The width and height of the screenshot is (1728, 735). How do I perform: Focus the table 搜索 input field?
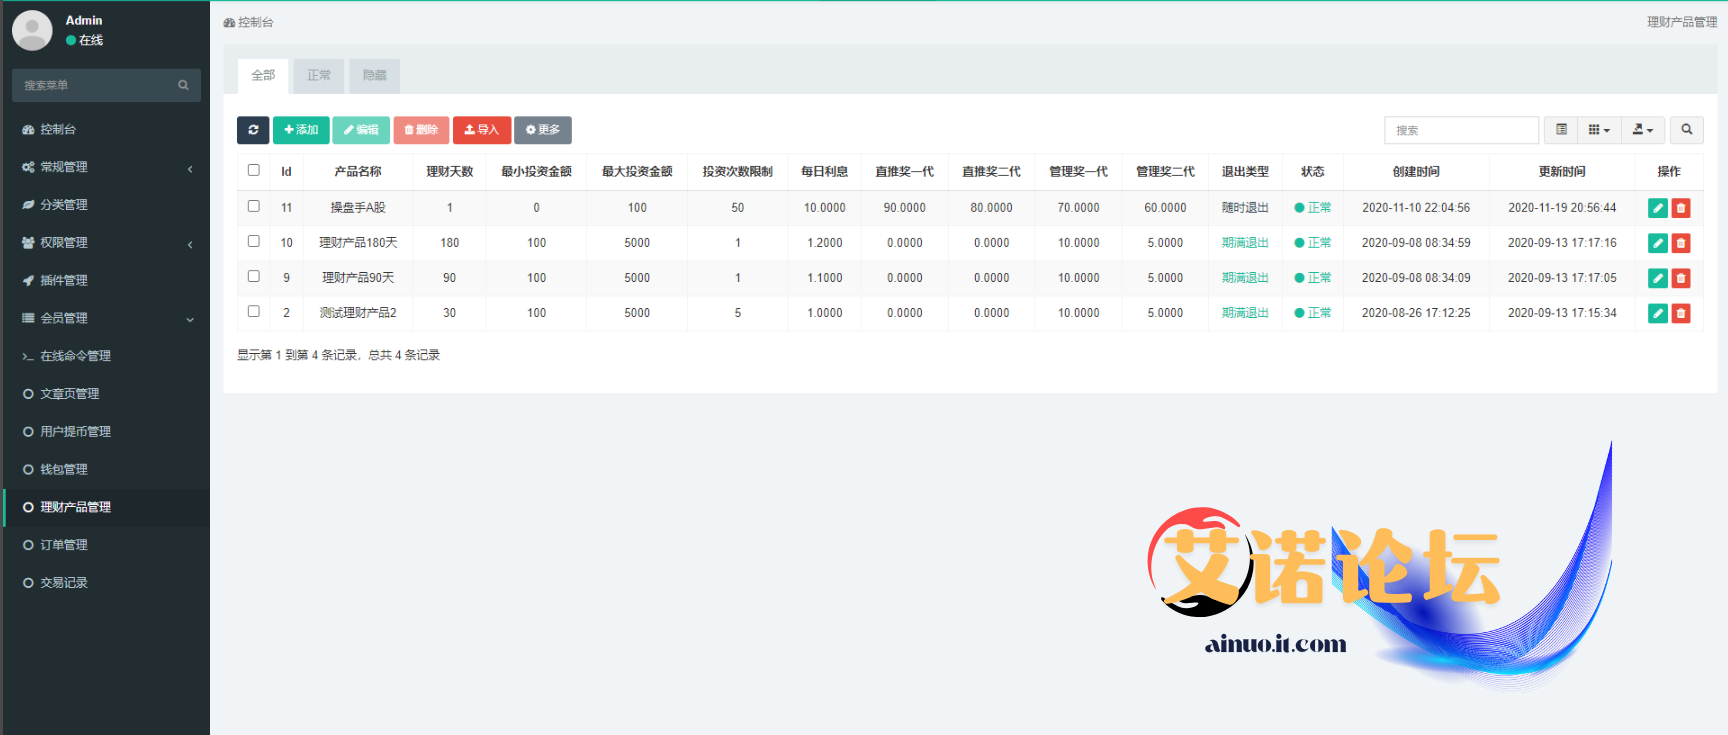tap(1461, 130)
